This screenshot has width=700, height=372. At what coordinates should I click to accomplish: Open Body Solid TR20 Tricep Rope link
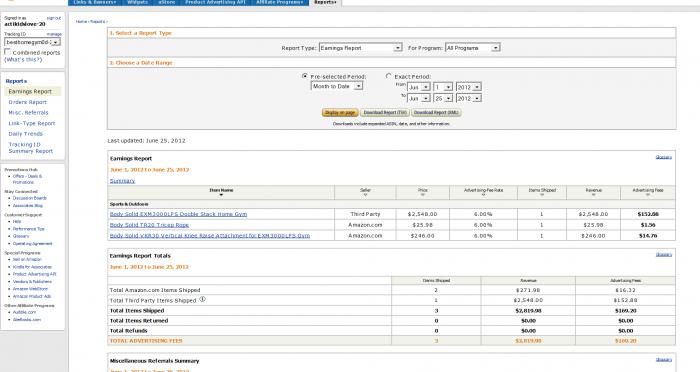[x=149, y=225]
